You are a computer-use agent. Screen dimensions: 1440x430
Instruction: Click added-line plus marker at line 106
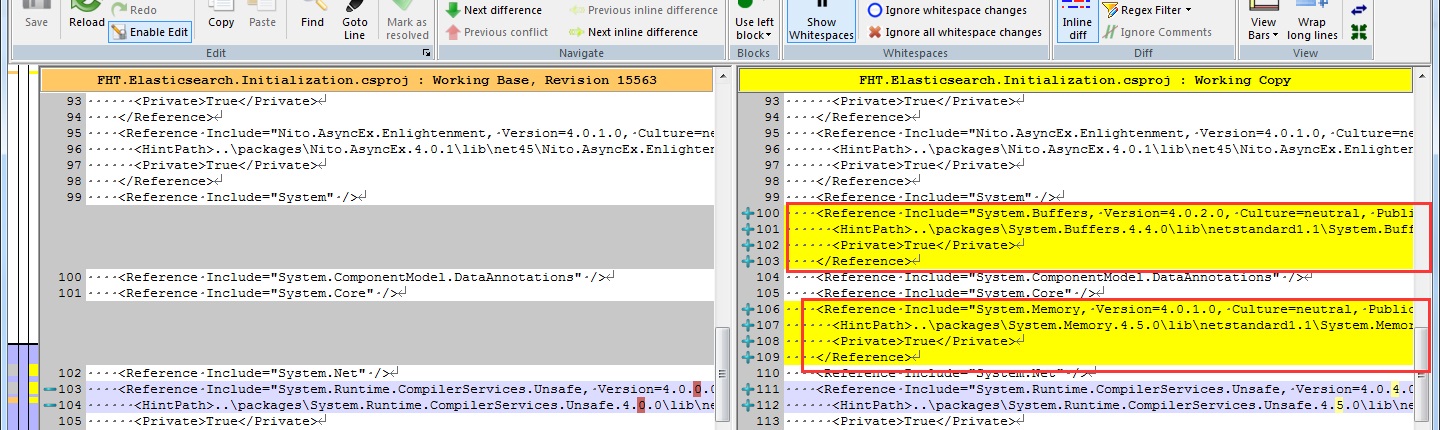click(x=747, y=309)
